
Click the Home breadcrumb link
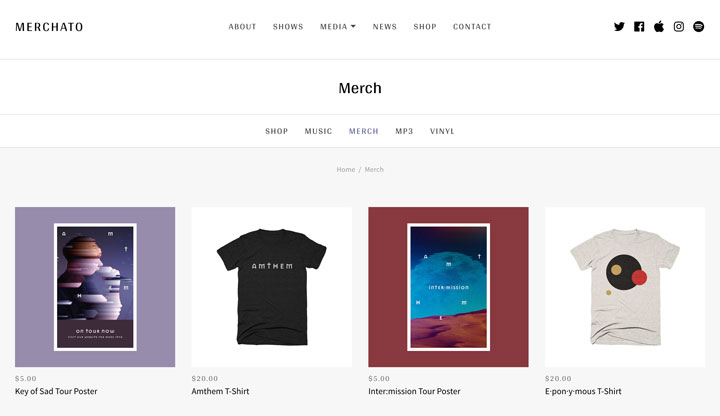pos(346,169)
